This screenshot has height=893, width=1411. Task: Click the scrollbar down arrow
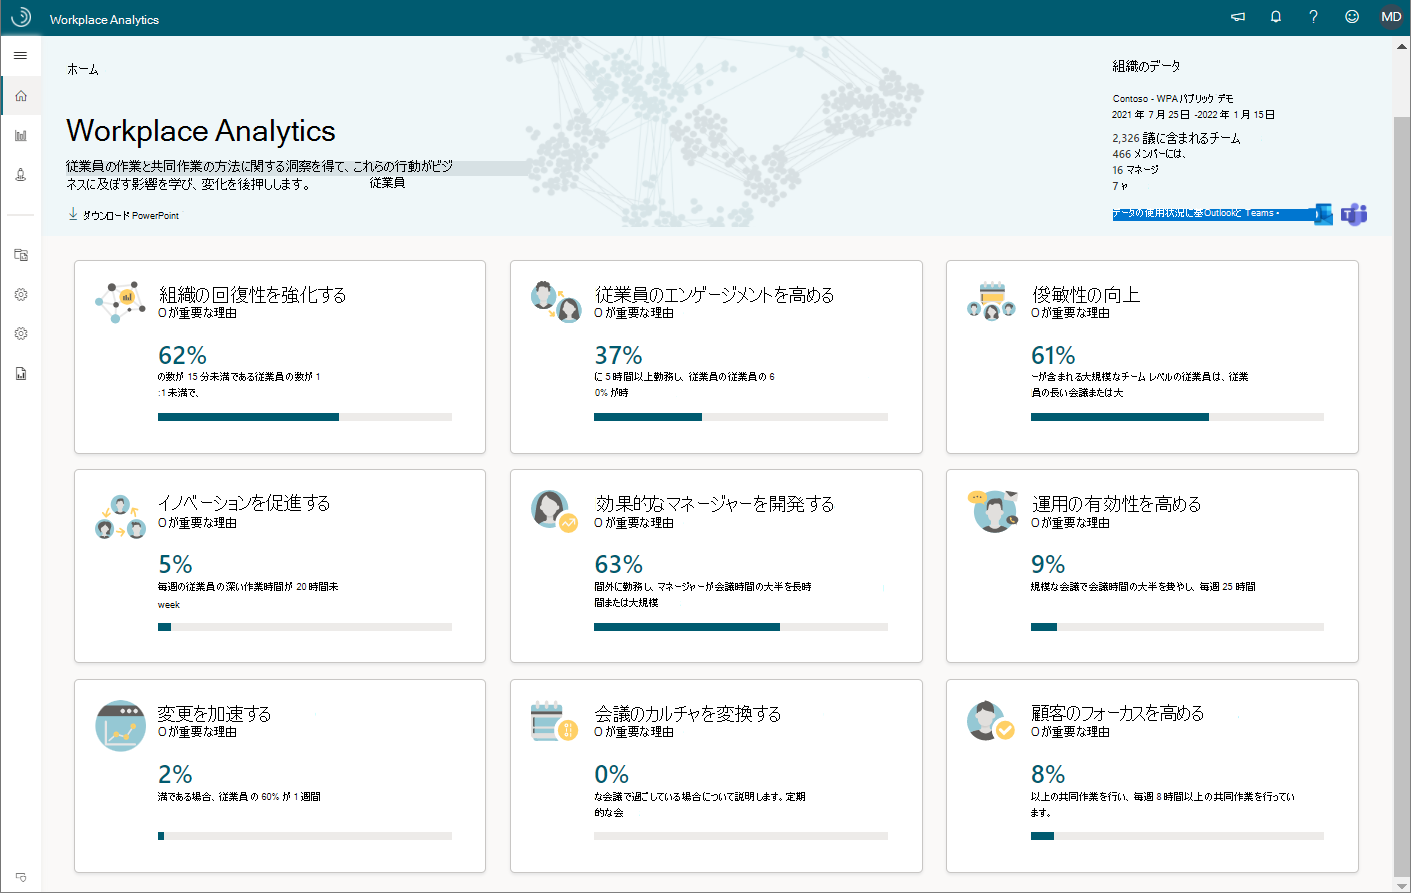tap(1402, 885)
